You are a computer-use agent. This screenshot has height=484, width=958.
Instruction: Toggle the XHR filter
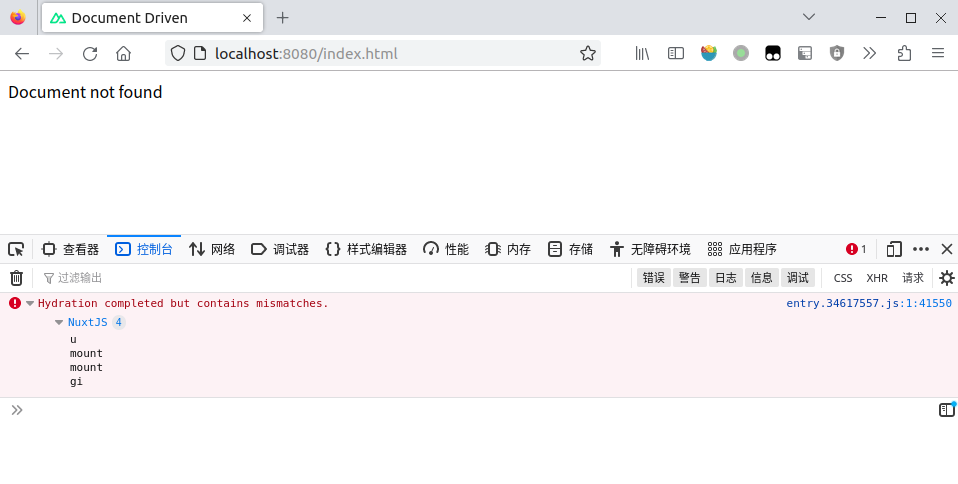coord(877,278)
